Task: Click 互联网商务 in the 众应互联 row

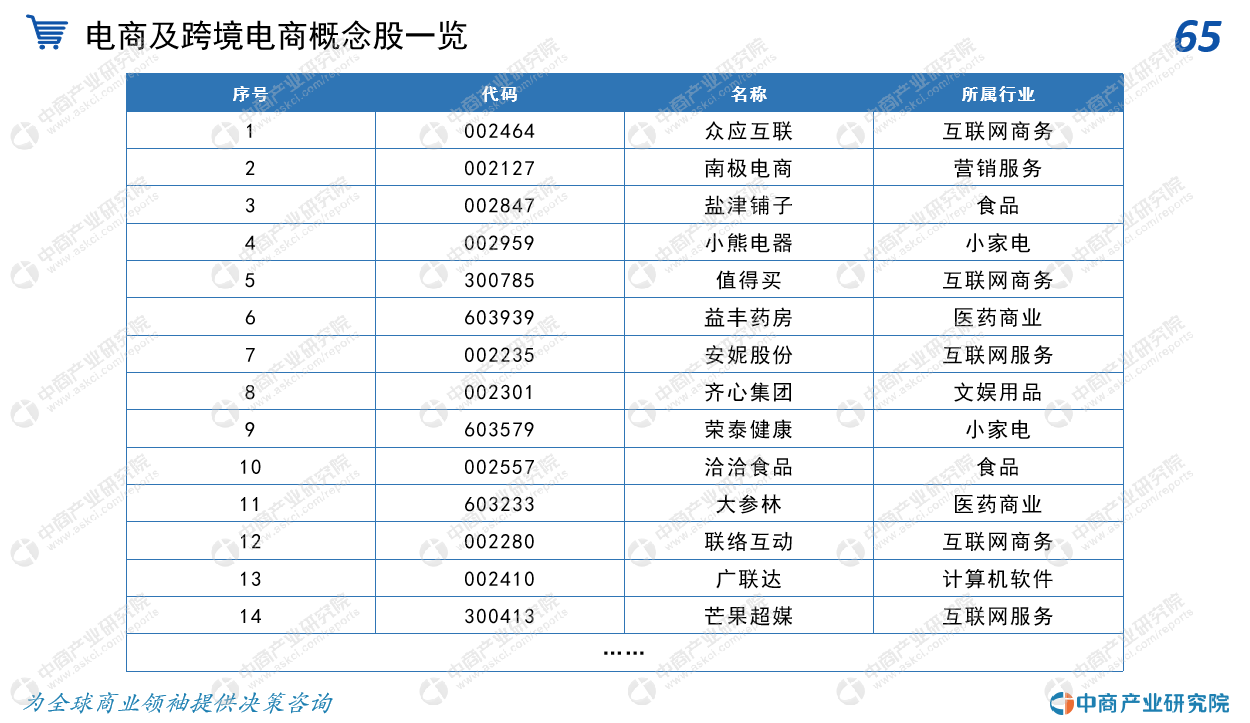Action: tap(998, 131)
